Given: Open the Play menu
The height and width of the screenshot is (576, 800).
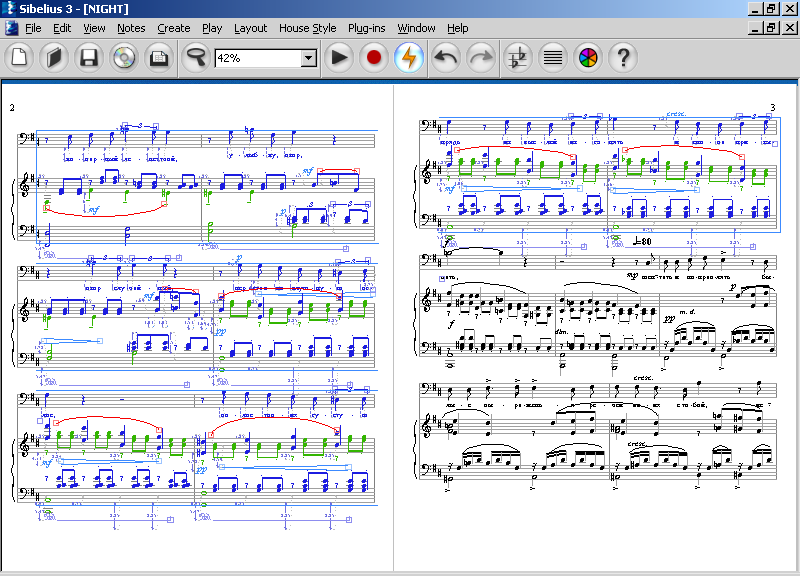Looking at the screenshot, I should (x=212, y=28).
